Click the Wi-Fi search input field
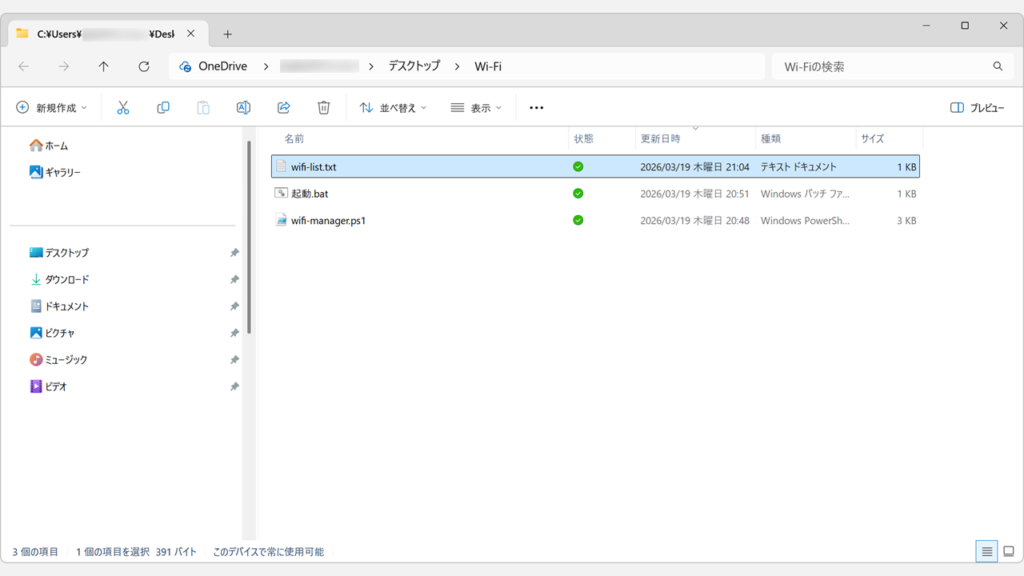Screen dimensions: 1024x576 890,66
